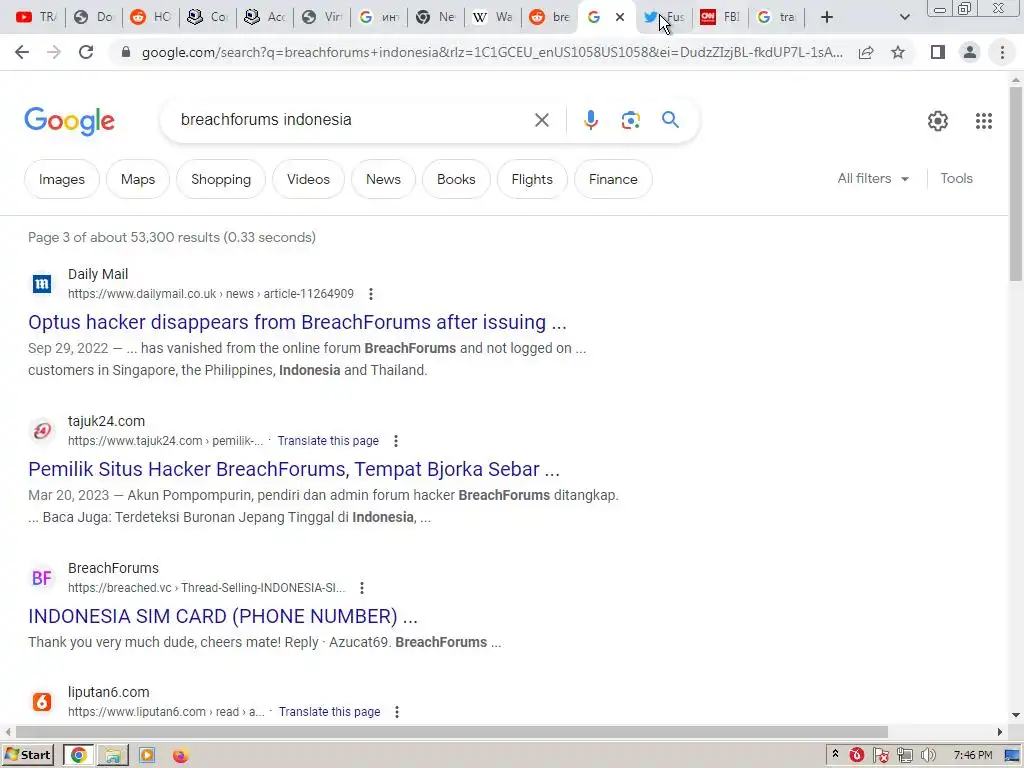Open options for BreachForums result
1024x768 pixels.
pos(362,588)
